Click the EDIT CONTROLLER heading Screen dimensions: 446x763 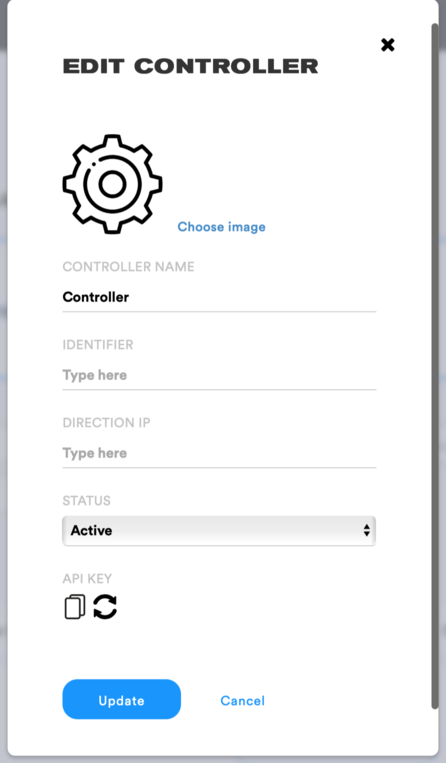[x=190, y=66]
